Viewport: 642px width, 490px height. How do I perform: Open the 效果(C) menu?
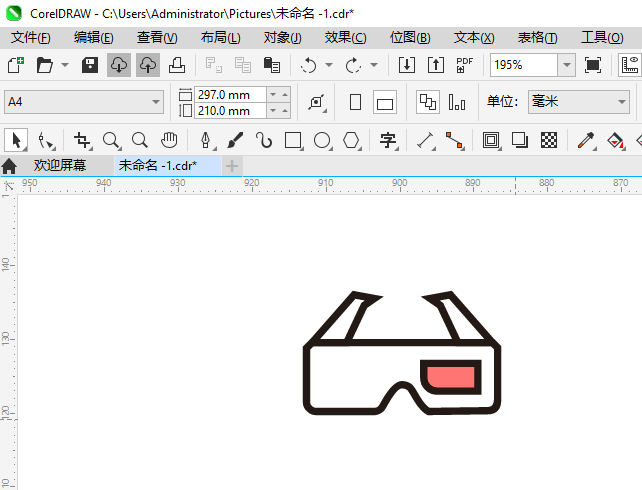coord(346,38)
